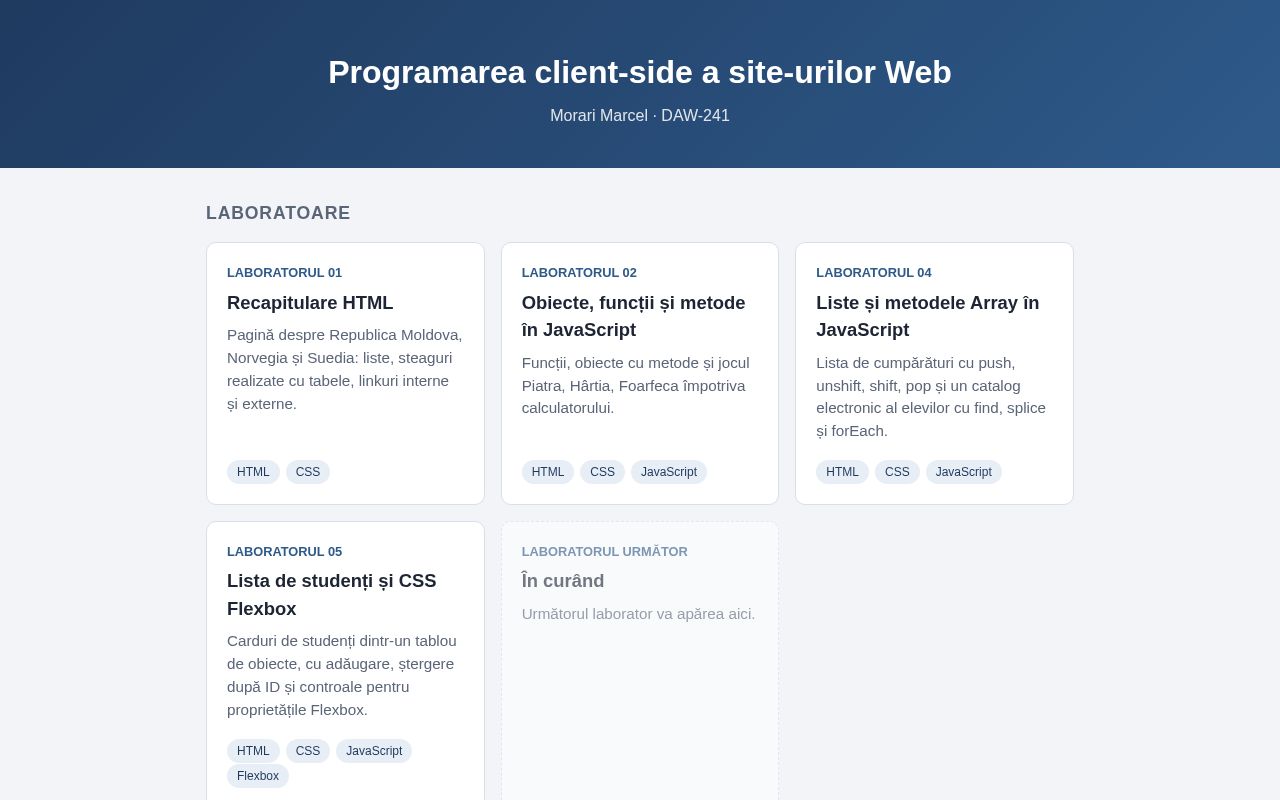Click description starting "Lista de cumpărături cu push"
The width and height of the screenshot is (1280, 800).
[x=932, y=397]
